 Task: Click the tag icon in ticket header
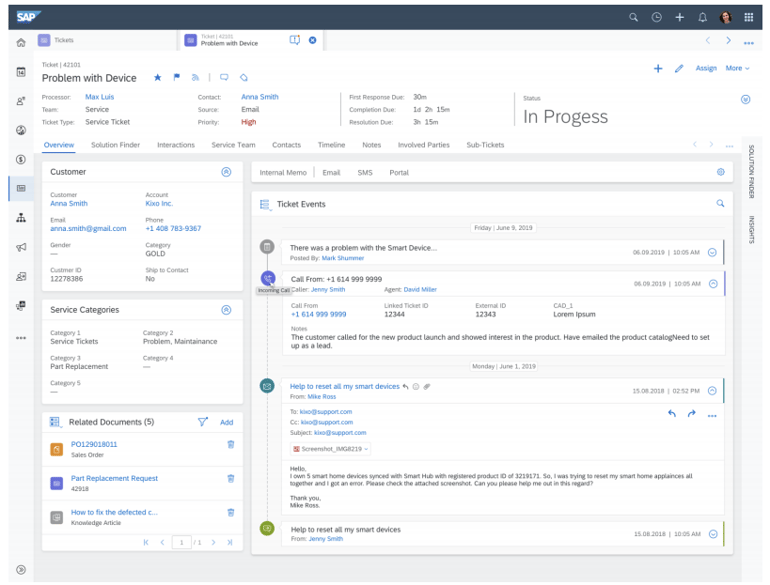(x=244, y=78)
